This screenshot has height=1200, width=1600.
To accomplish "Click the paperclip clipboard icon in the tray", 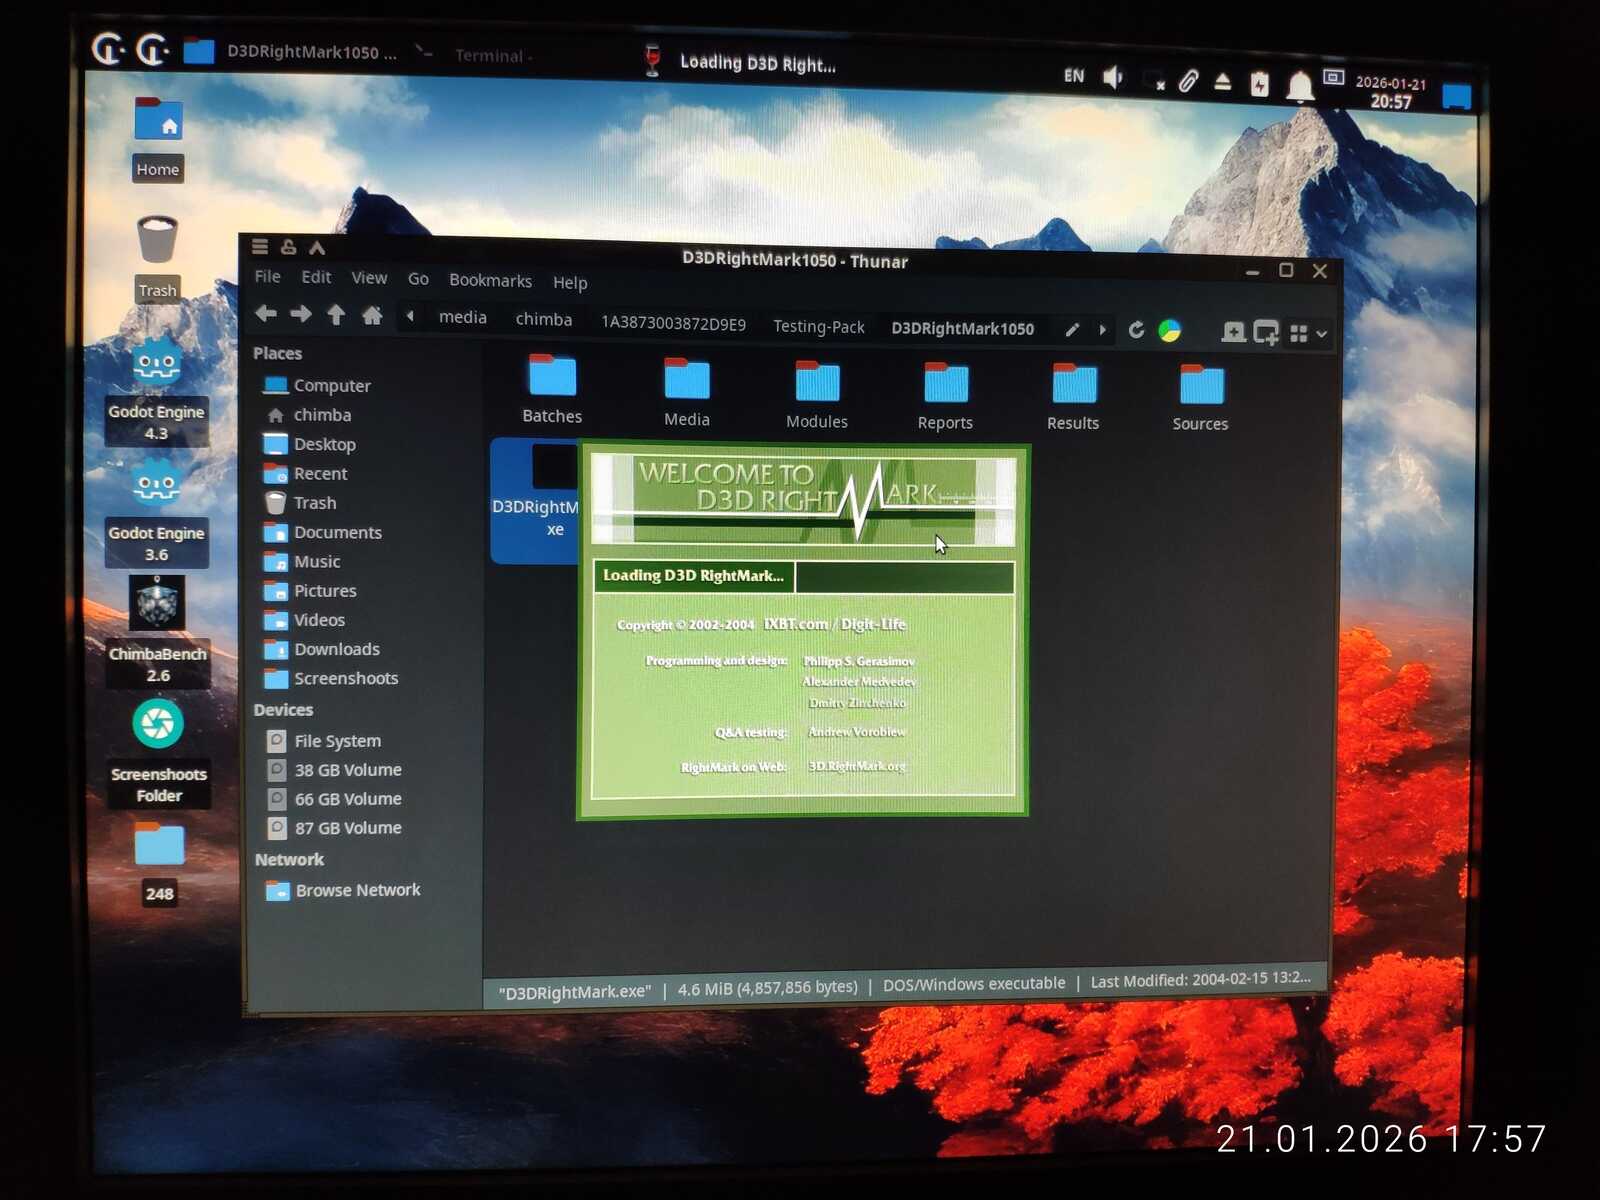I will [x=1188, y=81].
